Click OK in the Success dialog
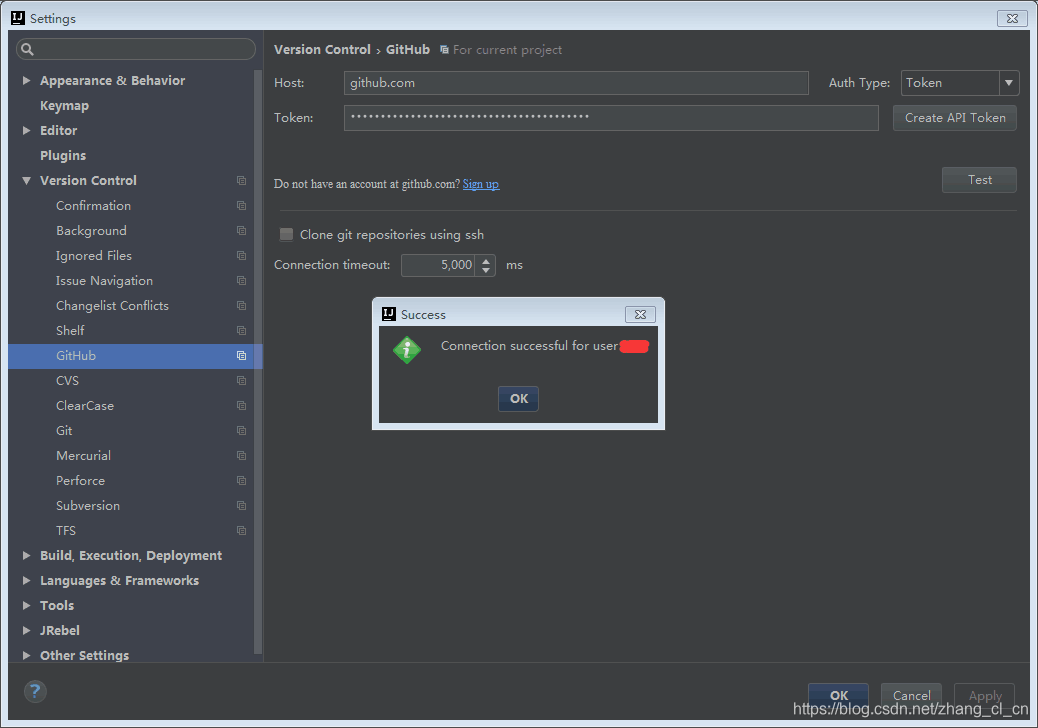Viewport: 1038px width, 728px height. [518, 398]
